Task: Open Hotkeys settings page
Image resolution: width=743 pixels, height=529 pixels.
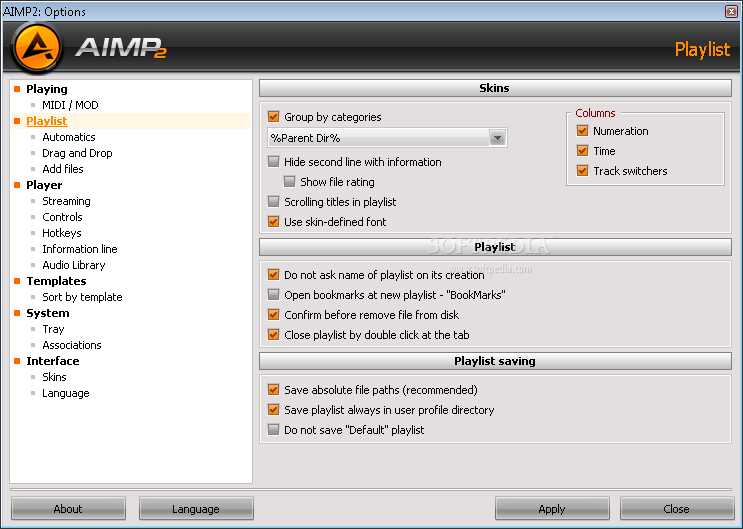Action: point(62,233)
